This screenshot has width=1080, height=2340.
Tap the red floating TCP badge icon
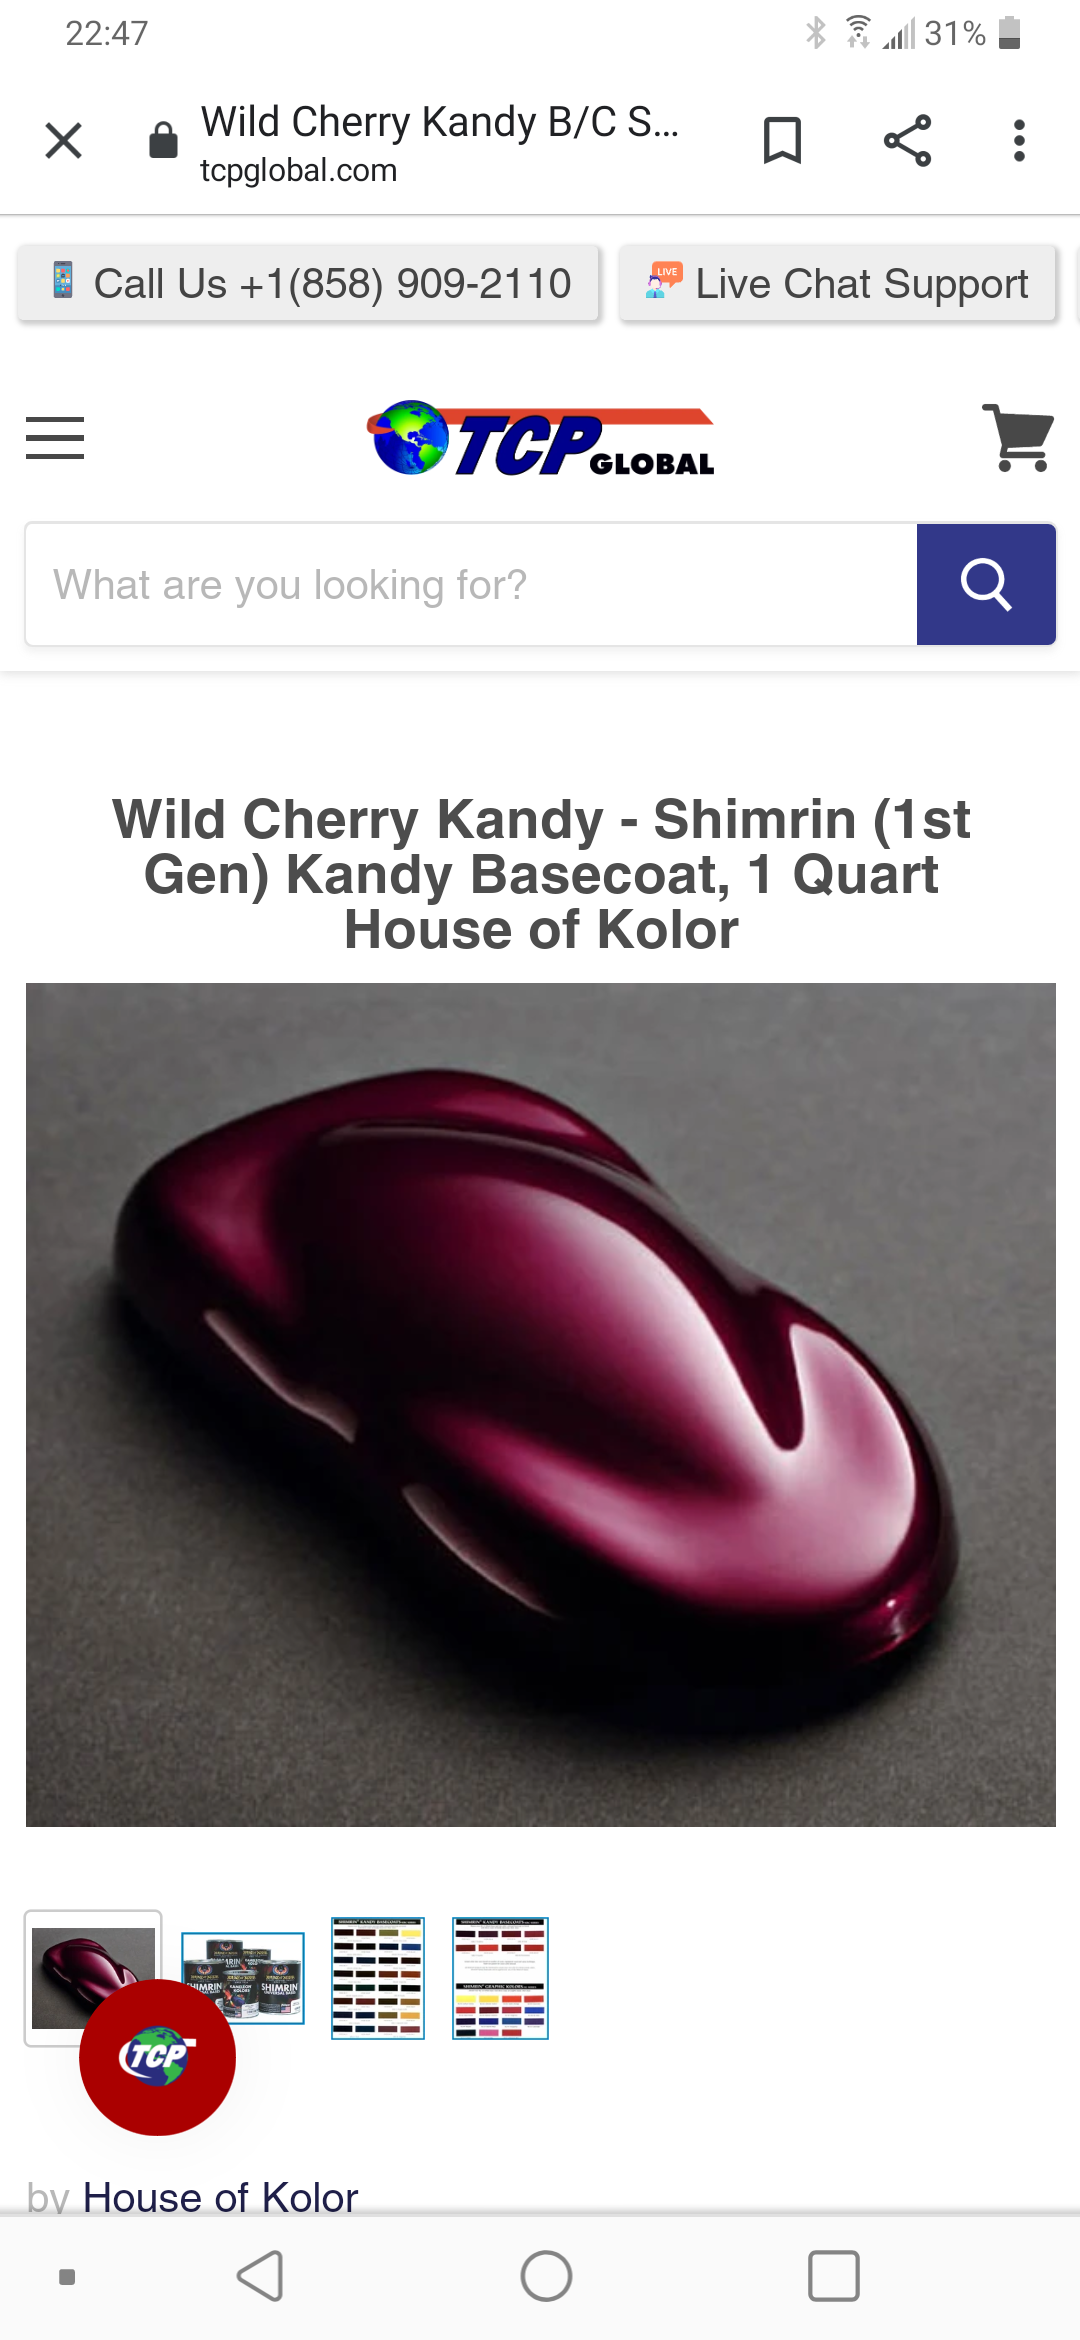(x=158, y=2057)
